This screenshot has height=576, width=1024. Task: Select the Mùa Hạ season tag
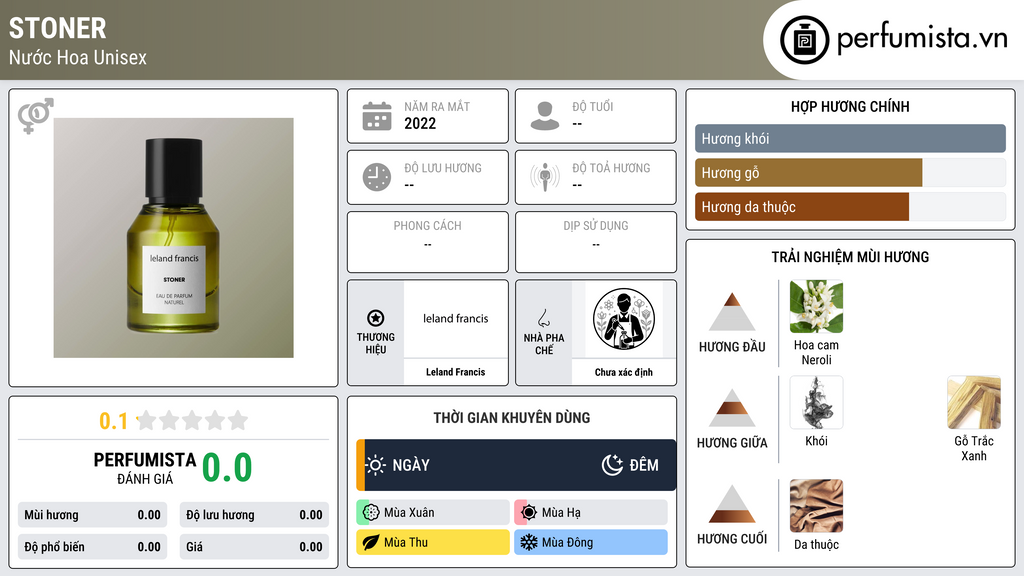coord(591,513)
